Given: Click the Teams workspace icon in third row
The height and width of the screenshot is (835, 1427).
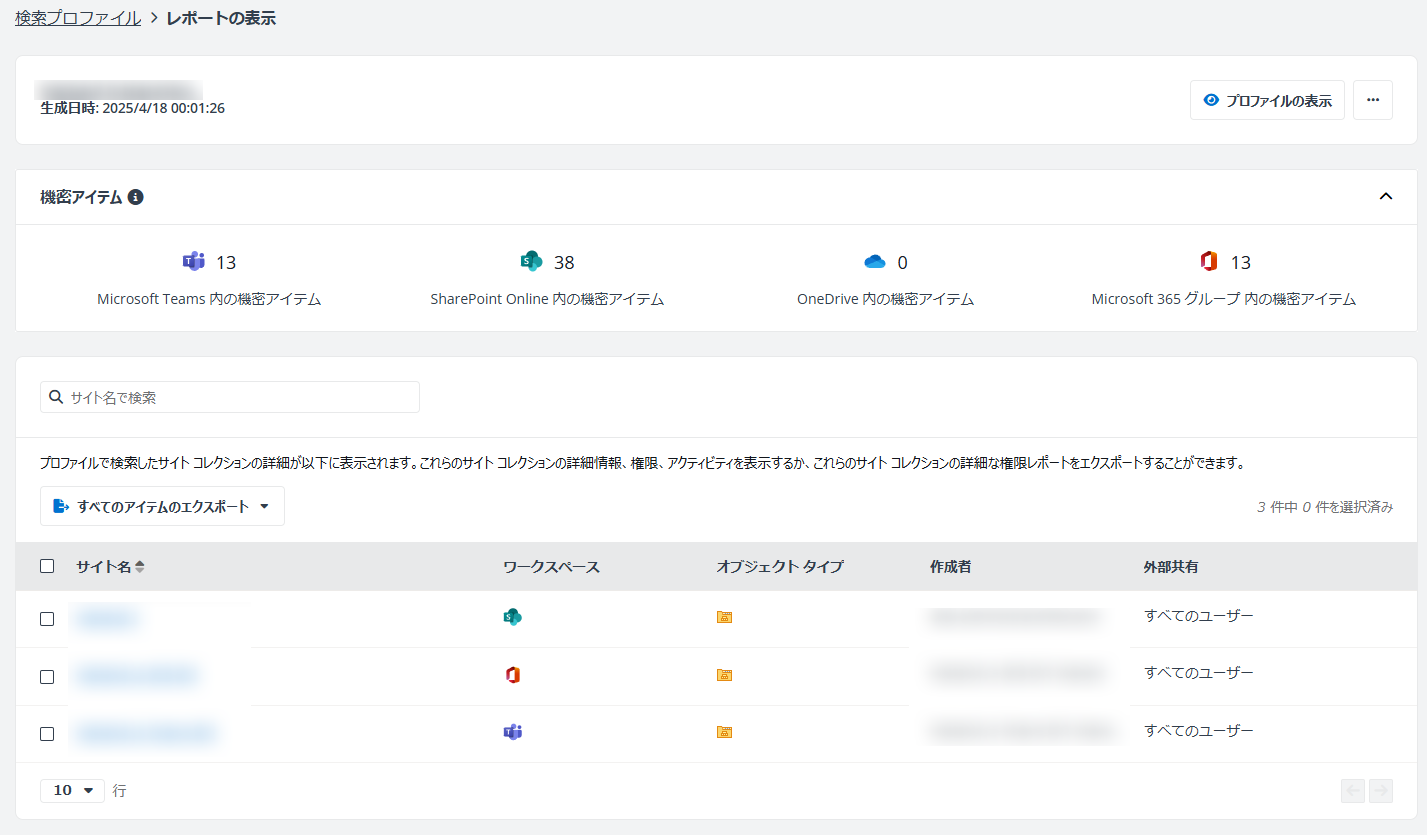Looking at the screenshot, I should click(513, 732).
